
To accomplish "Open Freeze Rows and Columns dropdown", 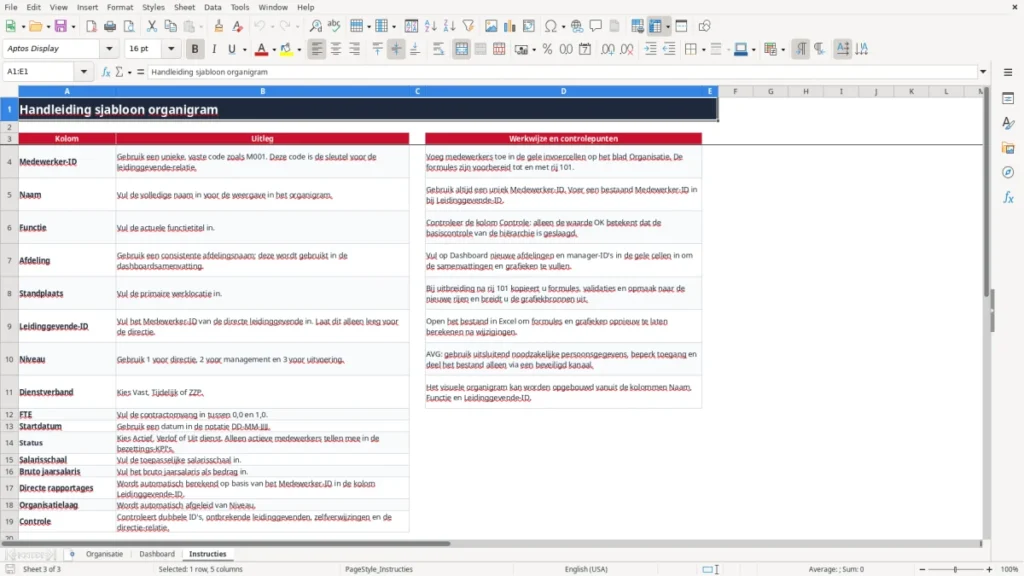I will 667,27.
